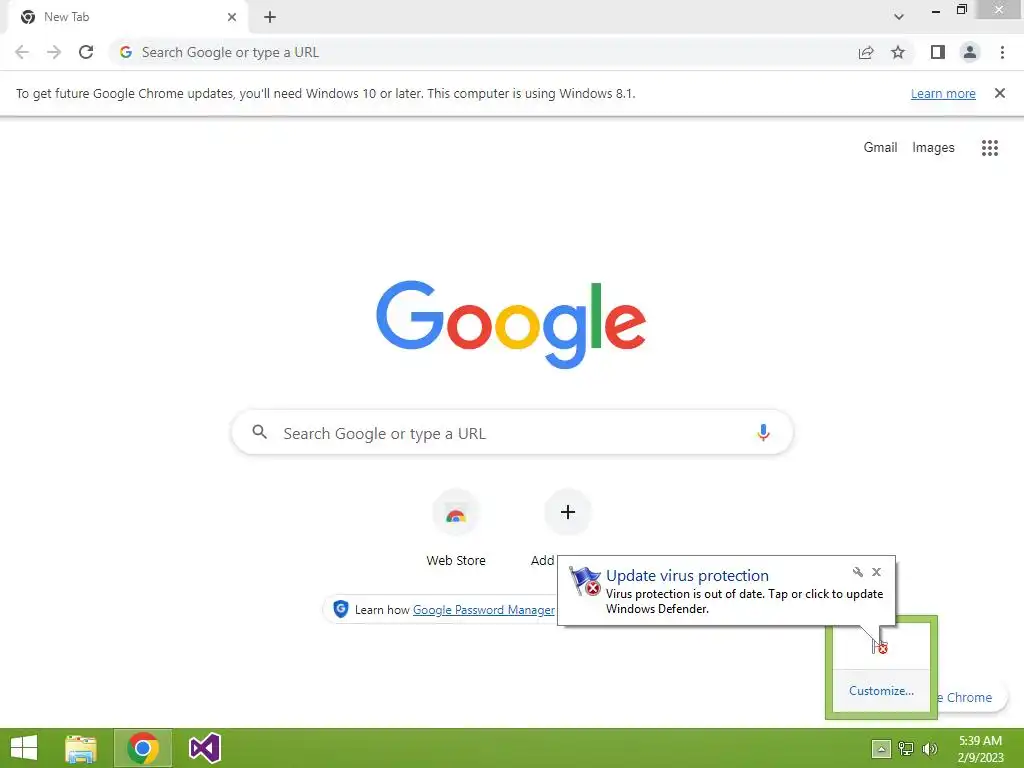The image size is (1024, 768).
Task: Close the virus protection notification
Action: 876,572
